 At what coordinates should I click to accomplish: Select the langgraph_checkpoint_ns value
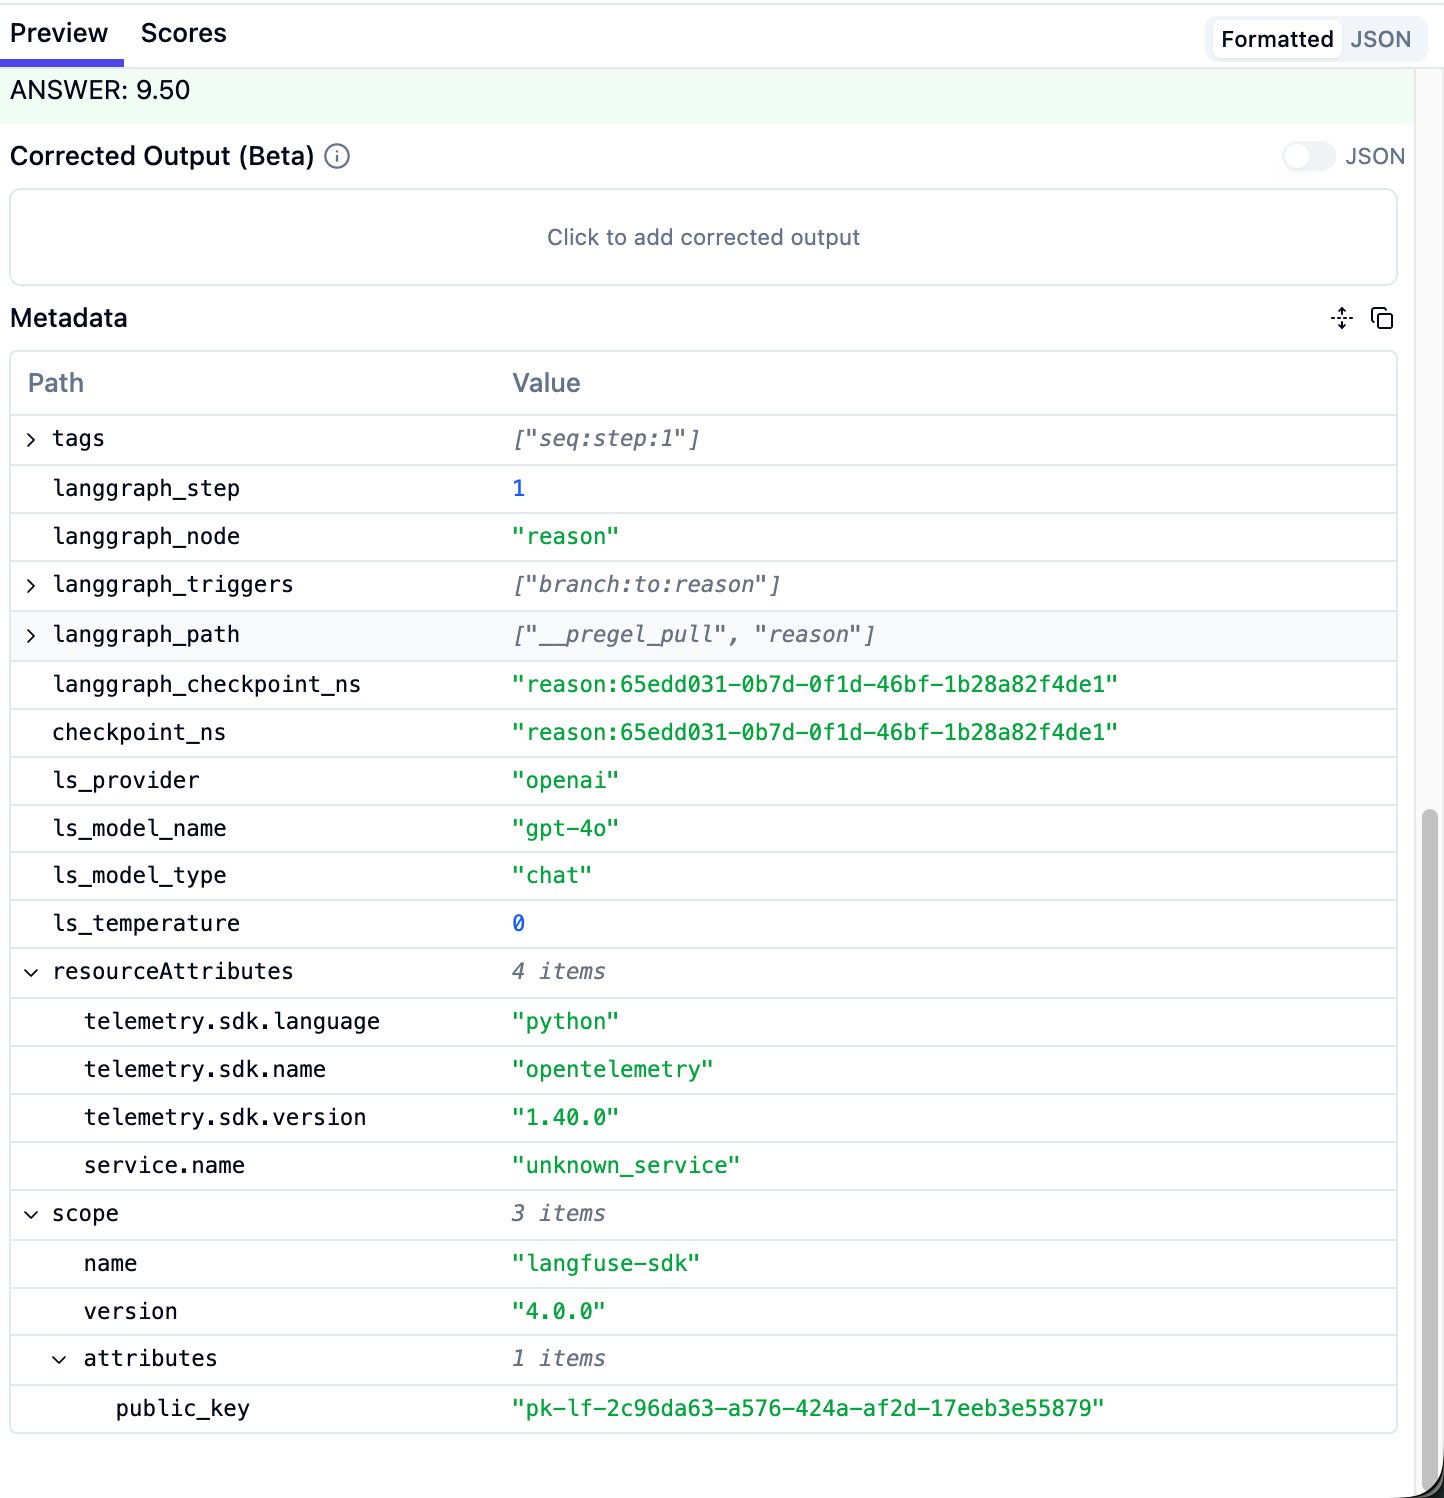[816, 684]
